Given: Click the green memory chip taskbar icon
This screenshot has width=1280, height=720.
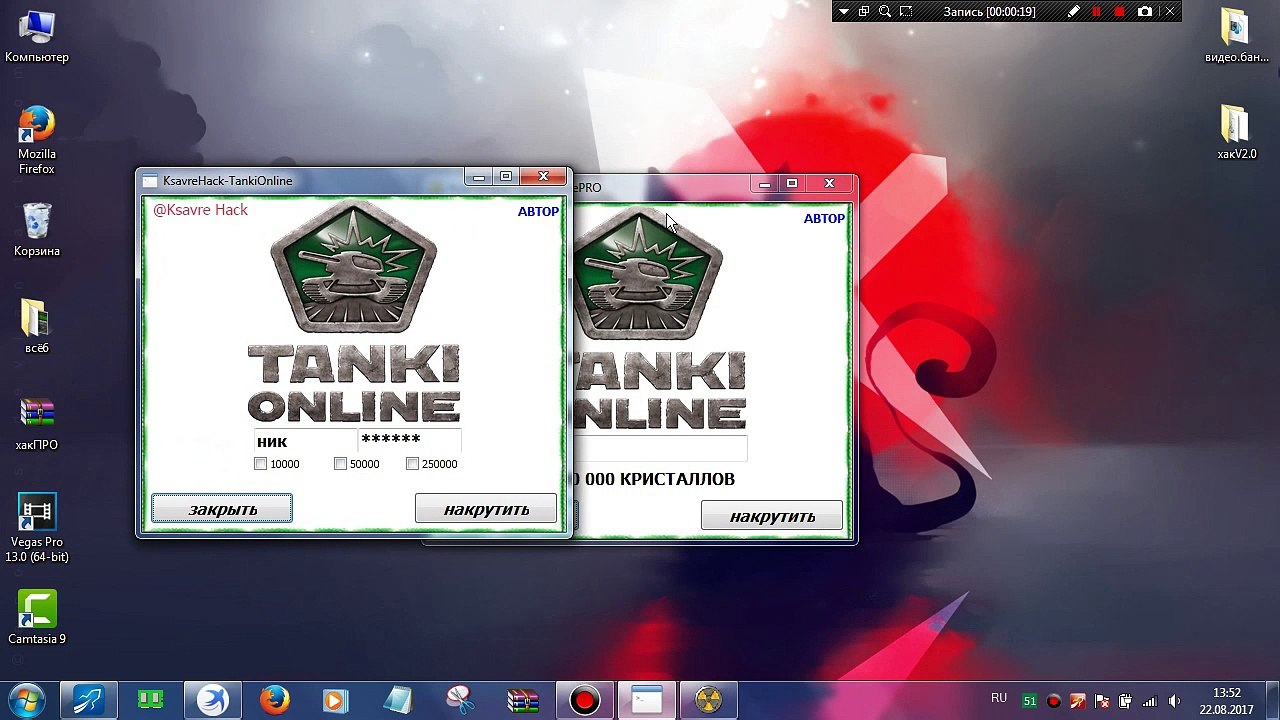Looking at the screenshot, I should coord(150,701).
